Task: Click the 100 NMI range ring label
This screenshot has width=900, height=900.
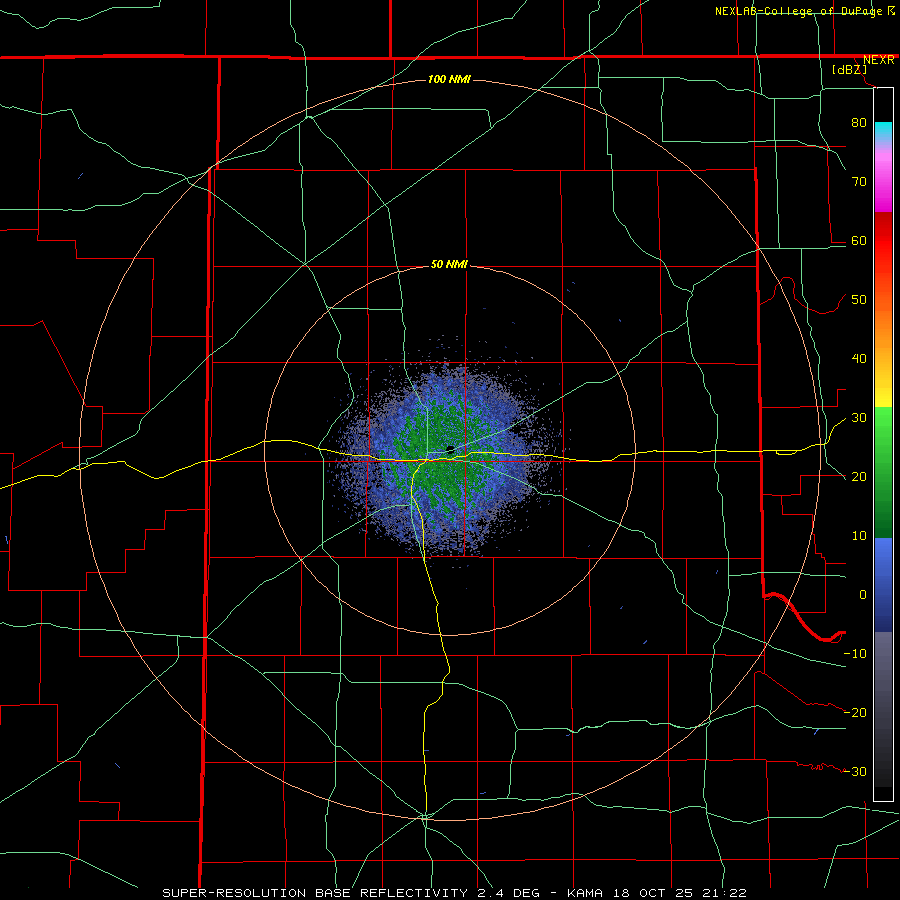Action: [449, 79]
